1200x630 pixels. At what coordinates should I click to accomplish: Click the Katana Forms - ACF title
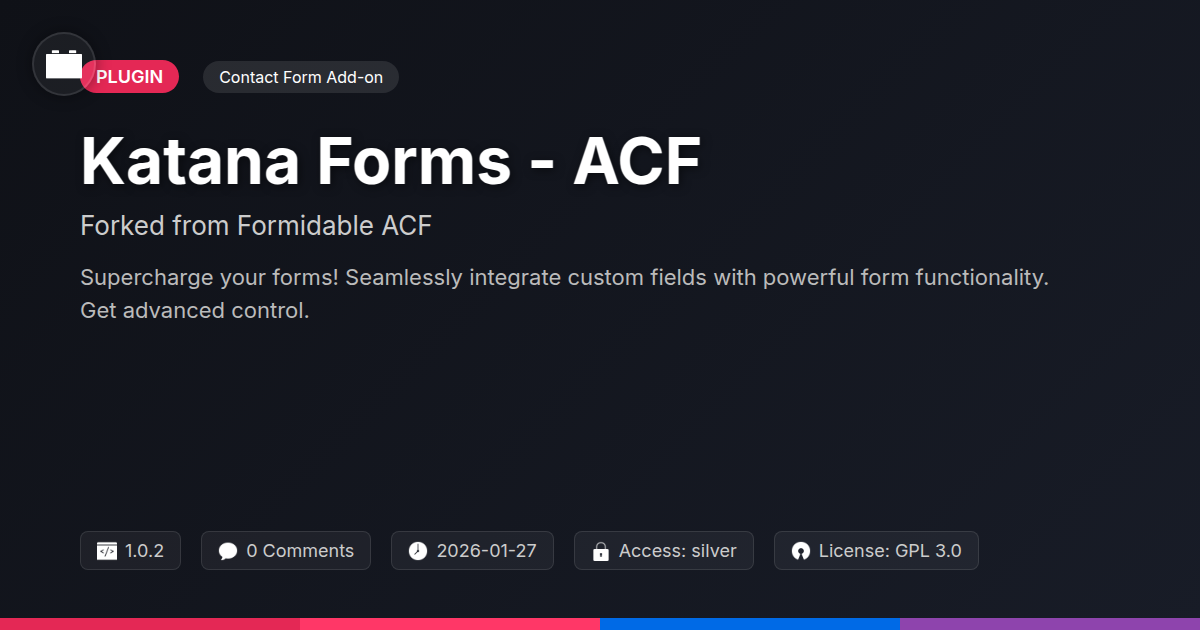pyautogui.click(x=390, y=160)
